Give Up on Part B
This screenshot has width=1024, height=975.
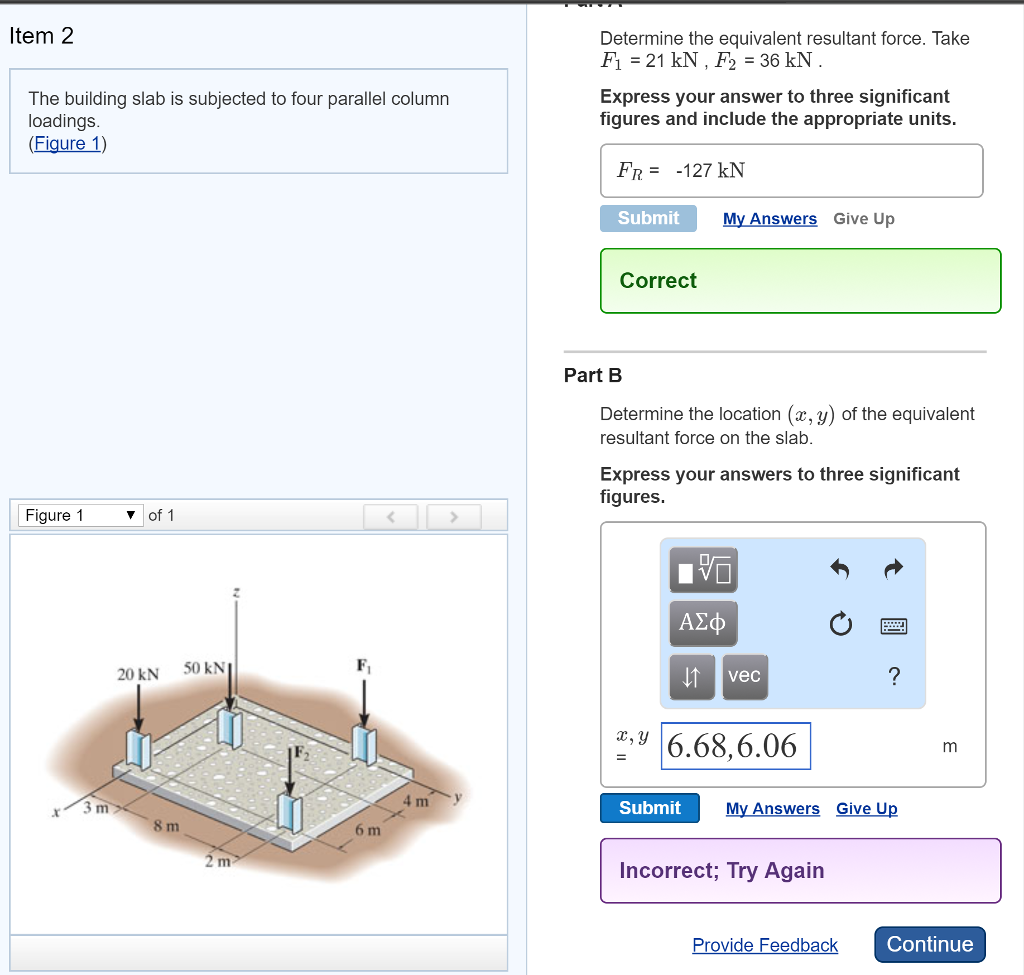point(866,808)
